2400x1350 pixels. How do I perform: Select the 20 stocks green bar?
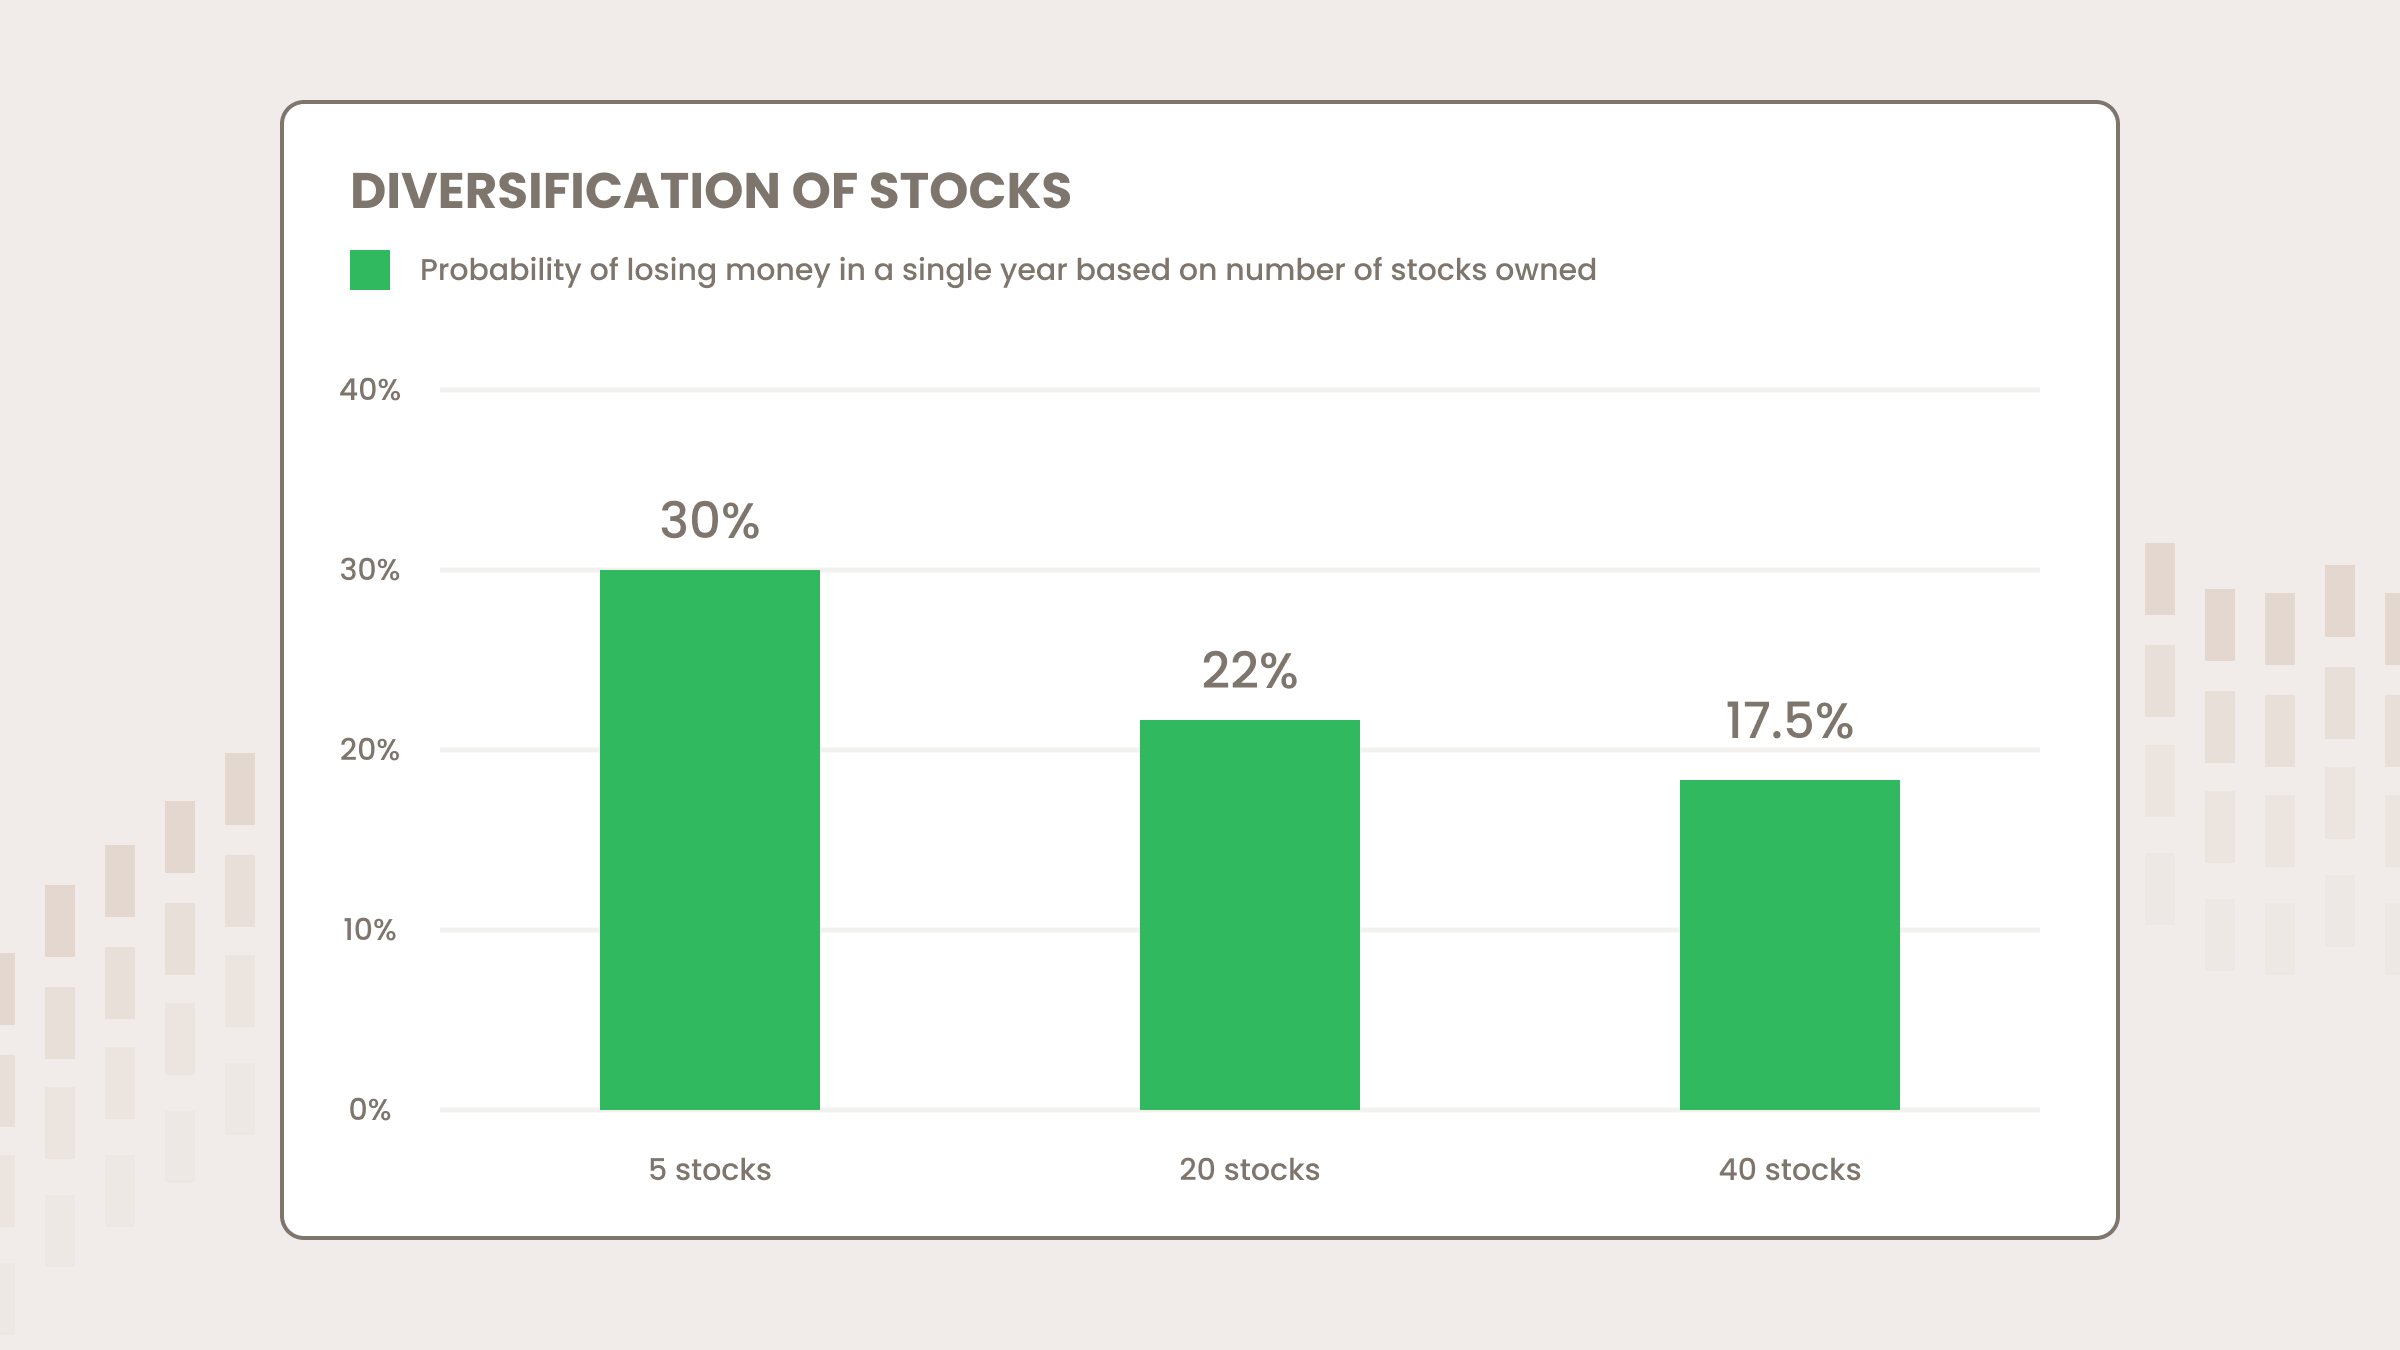[x=1250, y=915]
